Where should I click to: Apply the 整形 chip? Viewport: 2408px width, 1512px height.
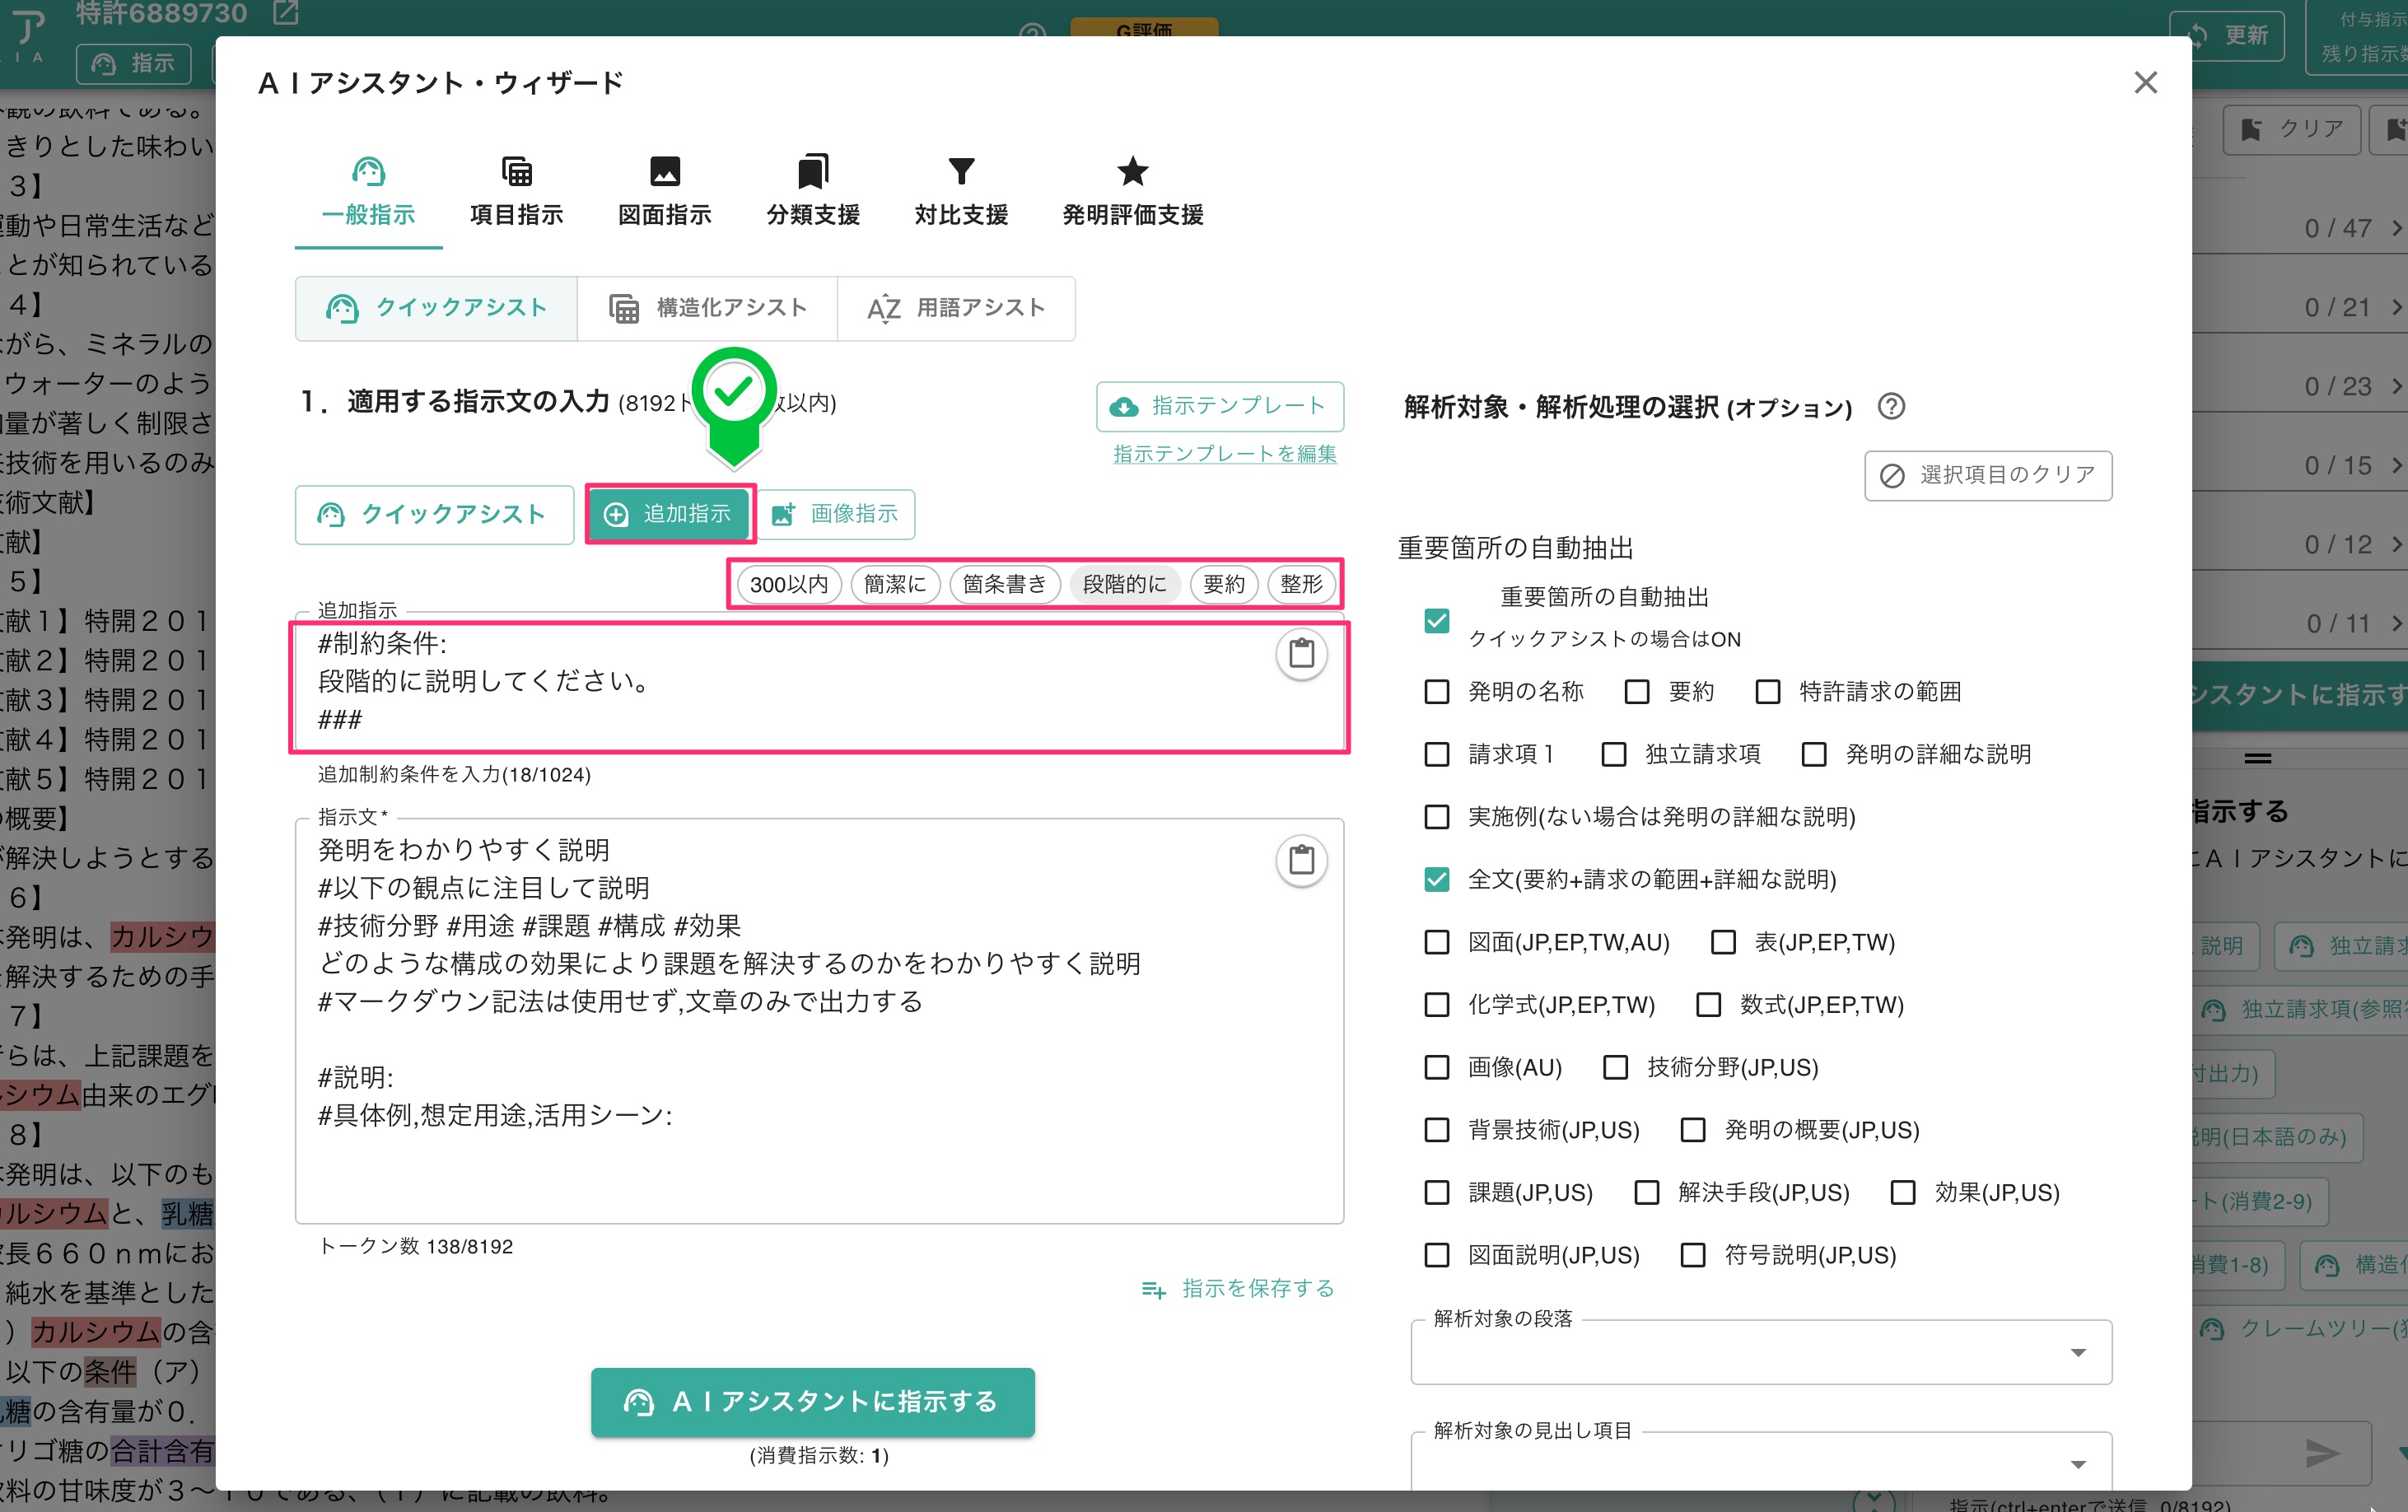coord(1301,584)
